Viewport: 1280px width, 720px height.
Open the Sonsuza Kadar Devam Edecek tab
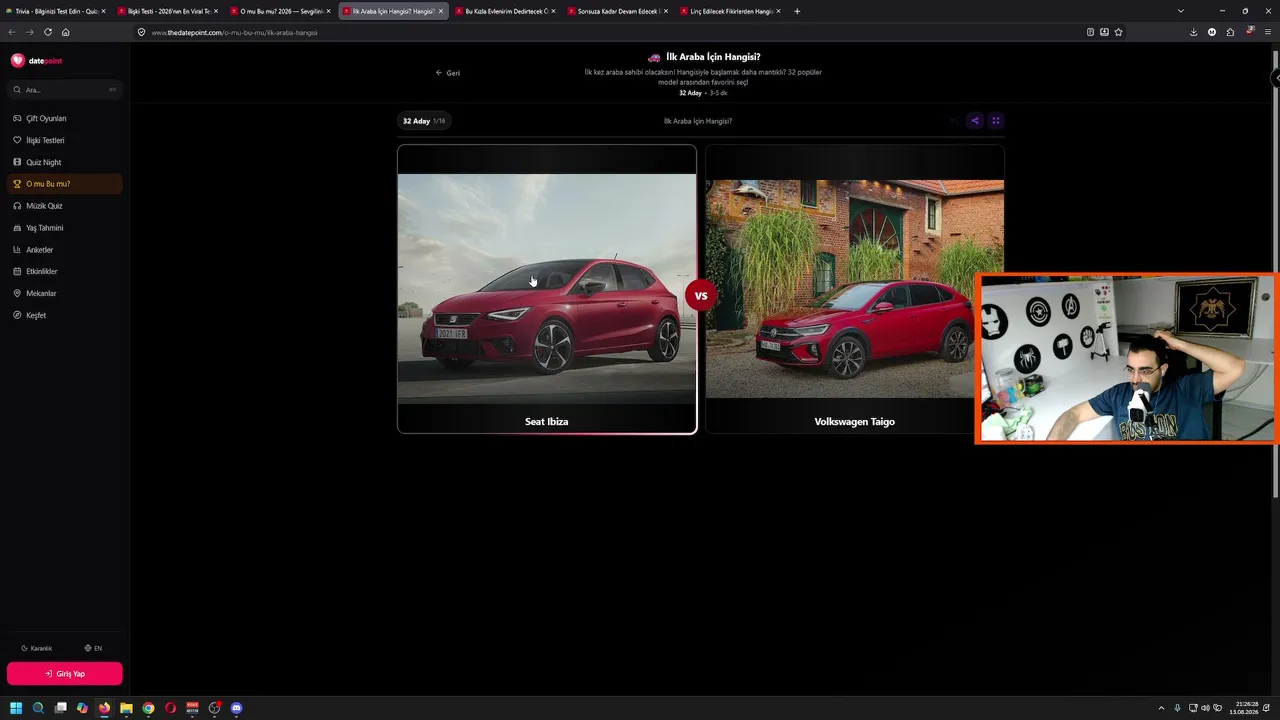(x=617, y=11)
